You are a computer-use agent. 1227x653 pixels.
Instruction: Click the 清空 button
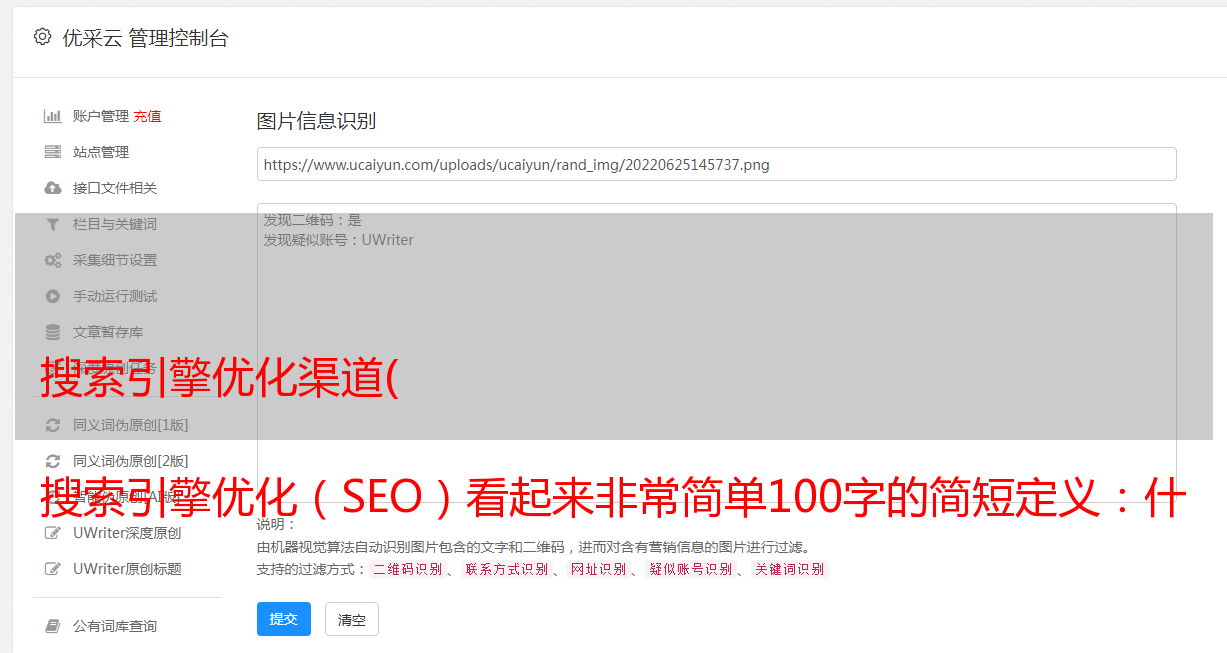[352, 619]
